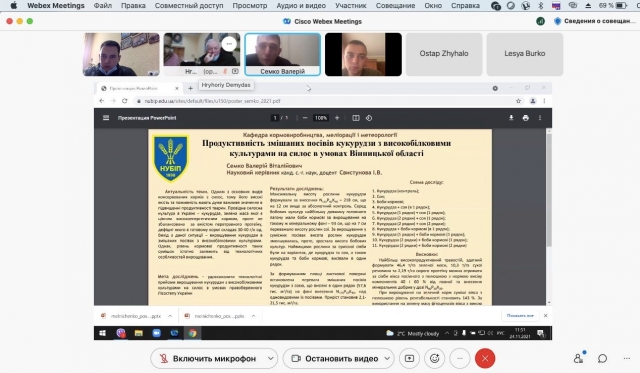Click the weather widget in shared taskbar
The width and height of the screenshot is (640, 373).
click(x=412, y=333)
